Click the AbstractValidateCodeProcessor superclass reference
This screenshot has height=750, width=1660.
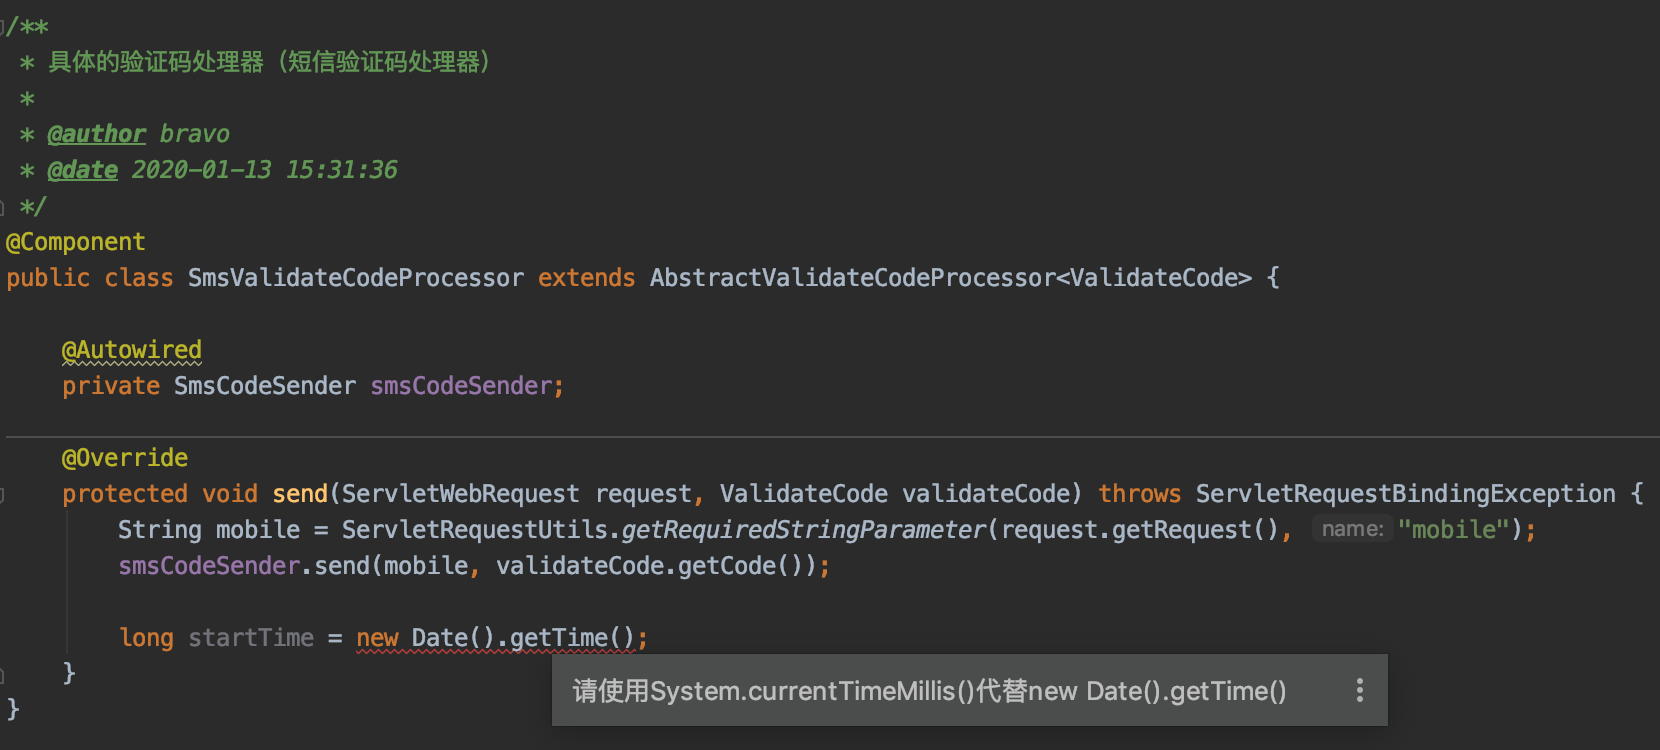pyautogui.click(x=852, y=278)
